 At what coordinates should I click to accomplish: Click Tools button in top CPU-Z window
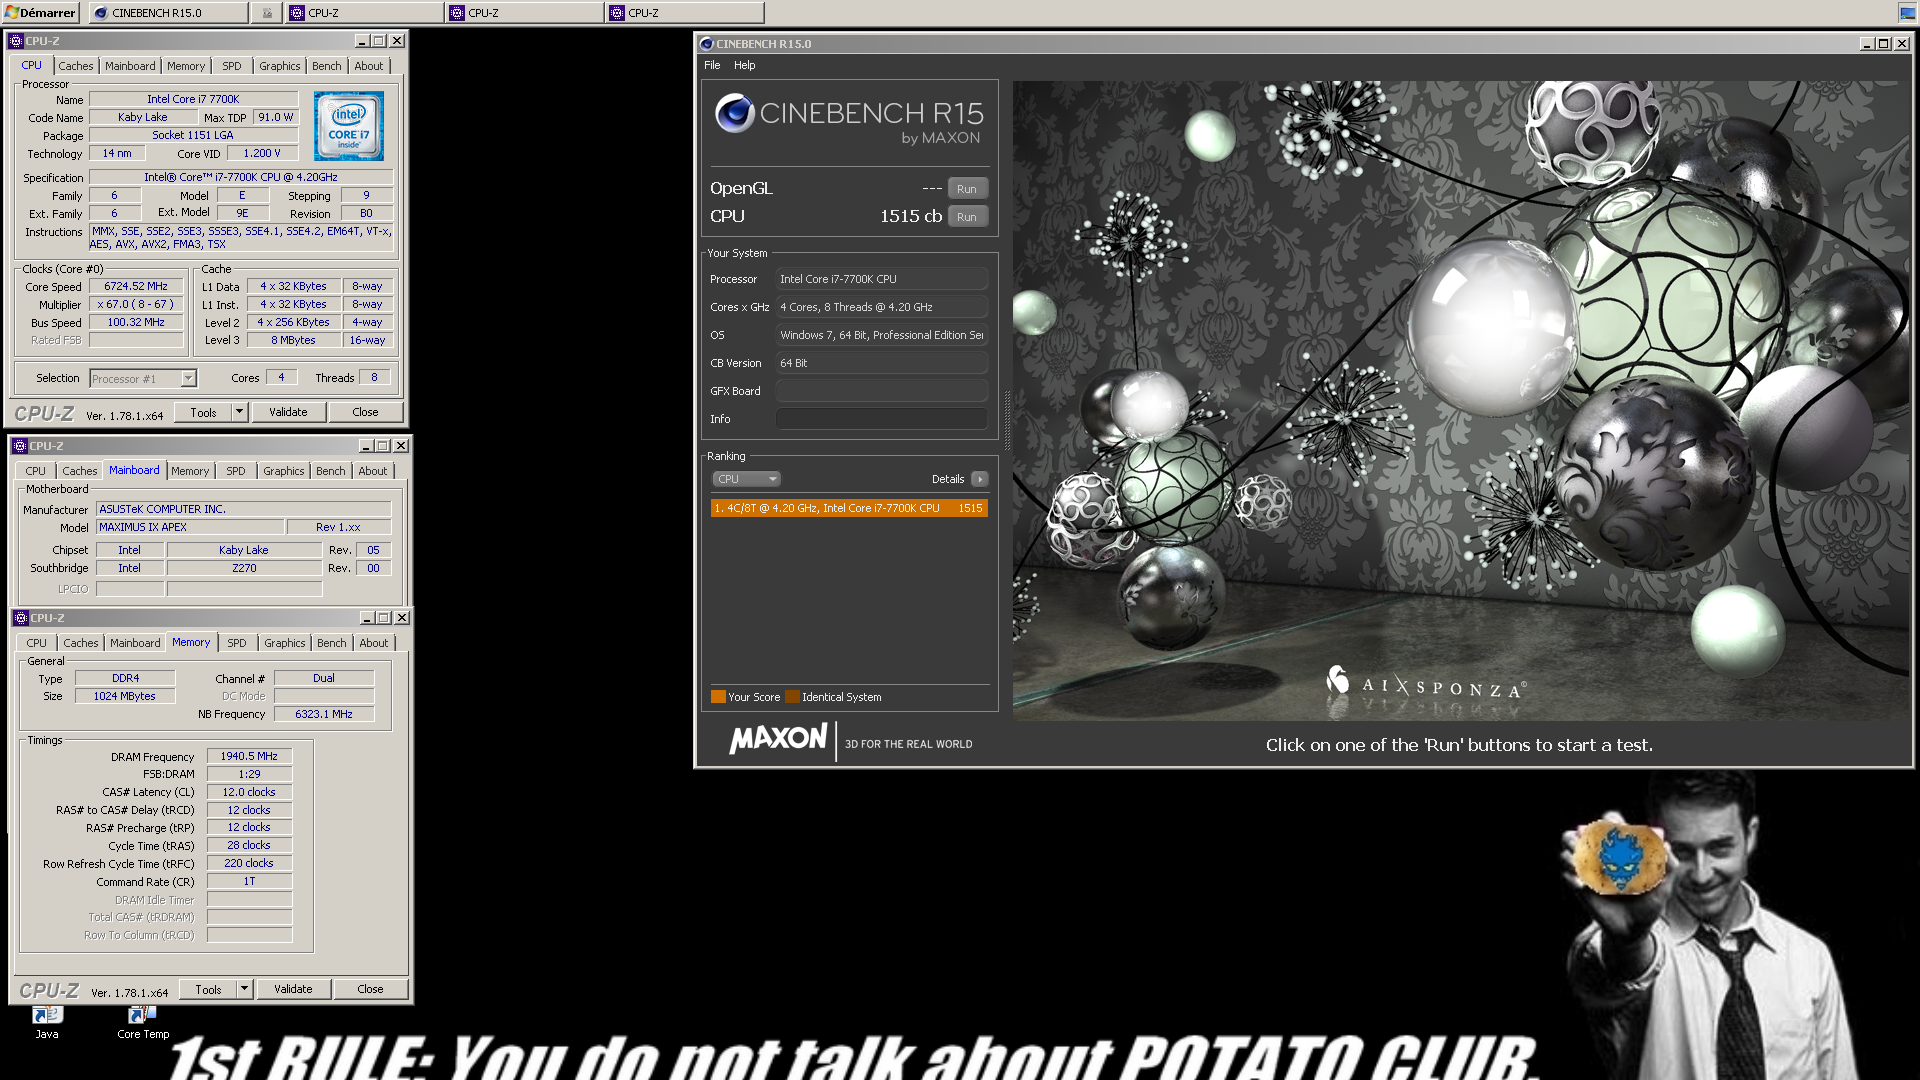(x=203, y=412)
